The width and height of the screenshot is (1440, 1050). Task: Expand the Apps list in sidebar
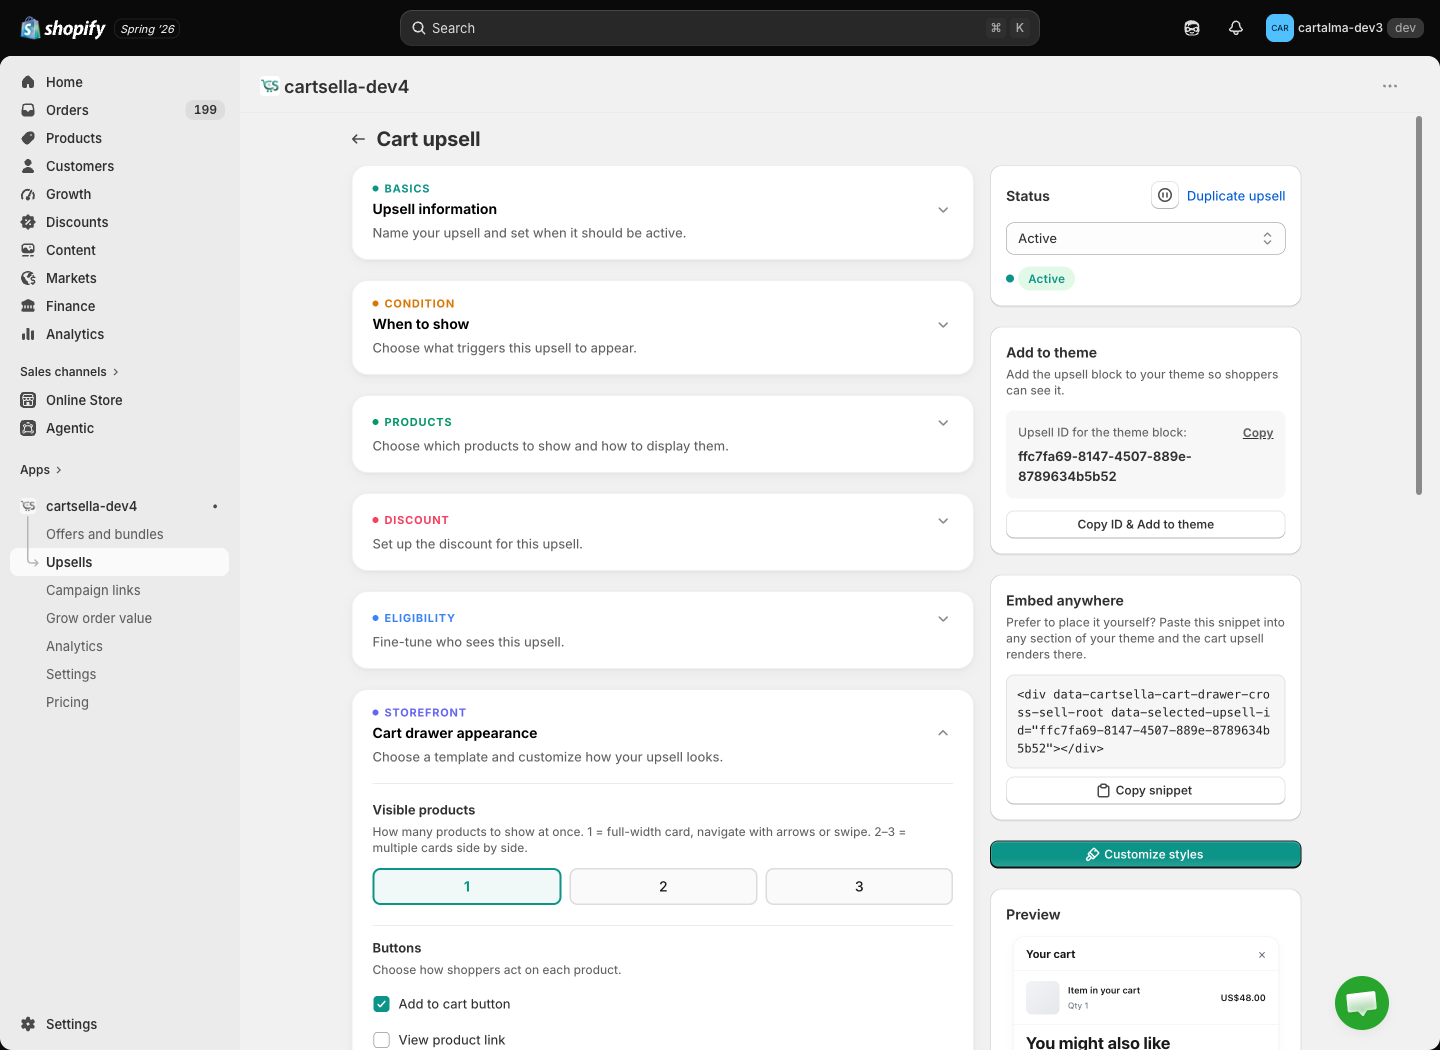[41, 470]
